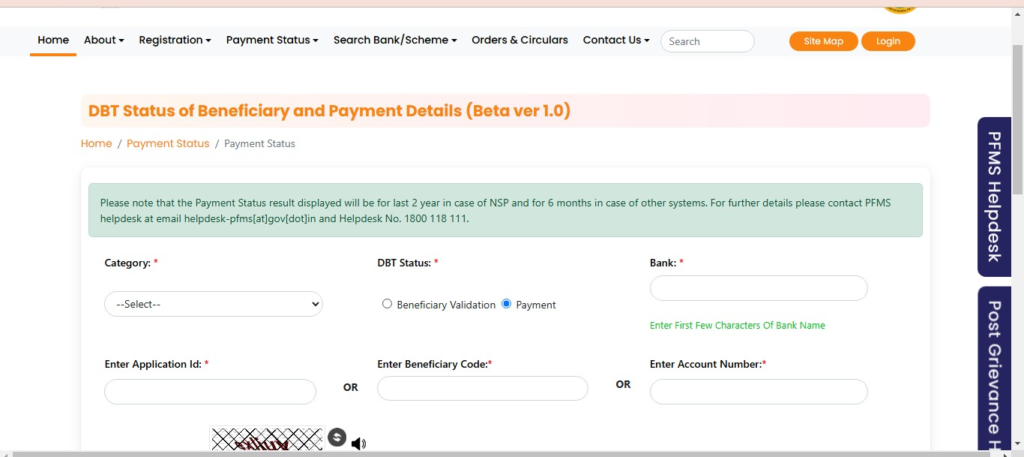Click the captcha image
1024x457 pixels.
(x=266, y=439)
